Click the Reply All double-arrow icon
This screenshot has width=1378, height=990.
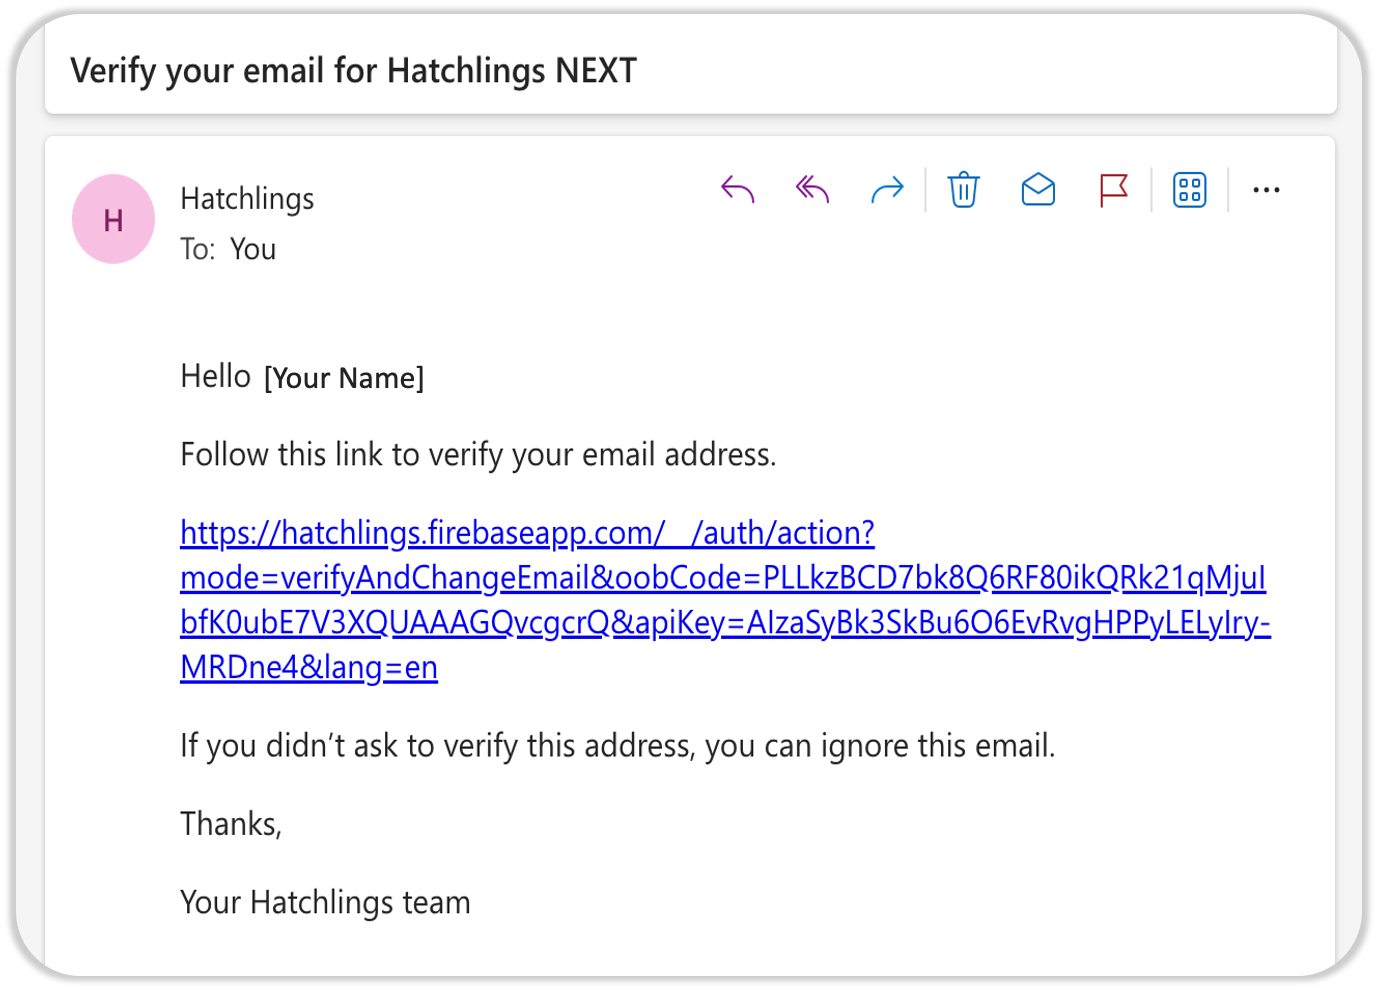812,189
